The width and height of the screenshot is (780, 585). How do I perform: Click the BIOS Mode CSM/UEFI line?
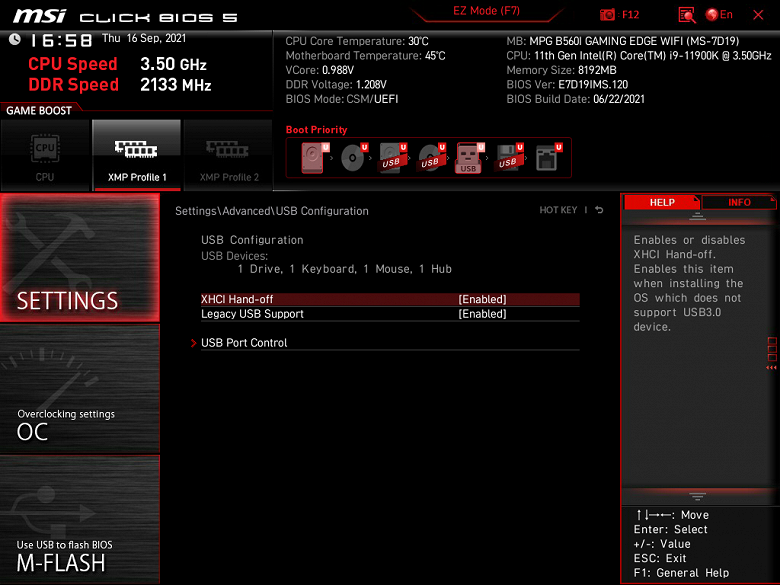point(342,99)
